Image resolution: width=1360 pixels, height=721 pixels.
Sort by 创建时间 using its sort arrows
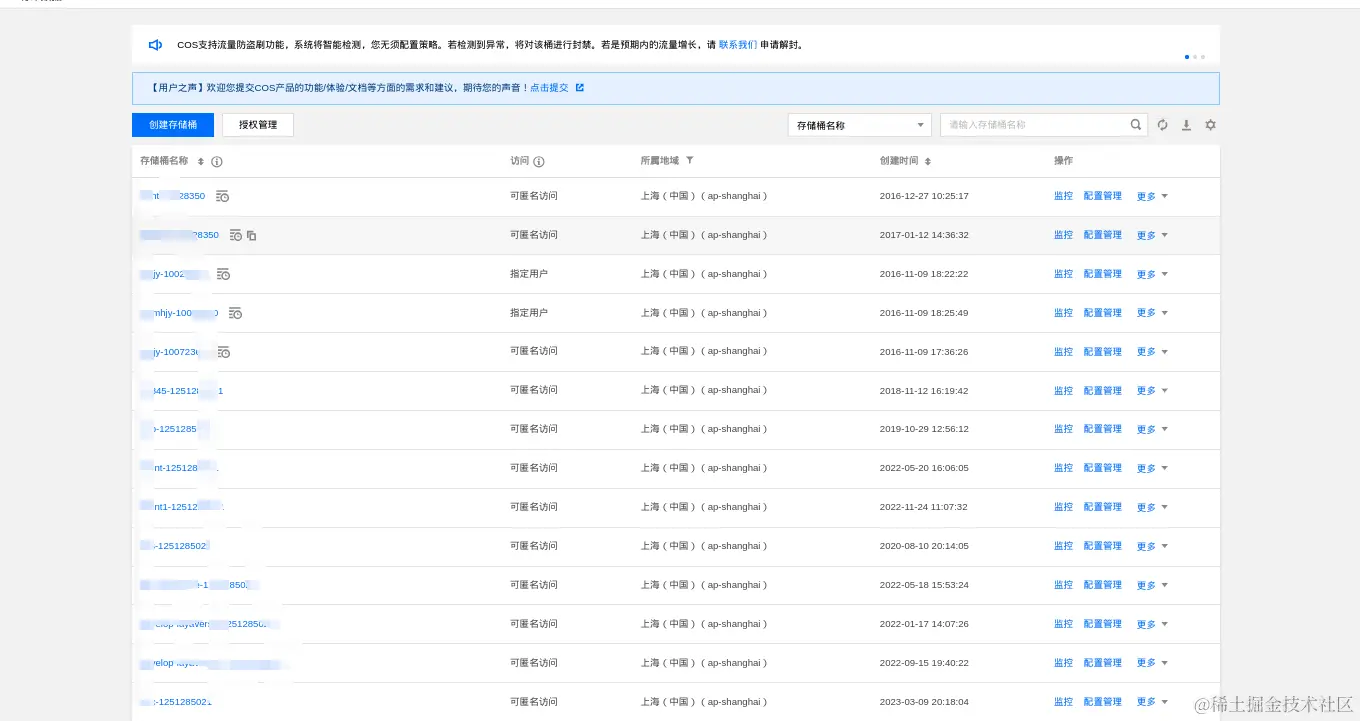[x=928, y=161]
